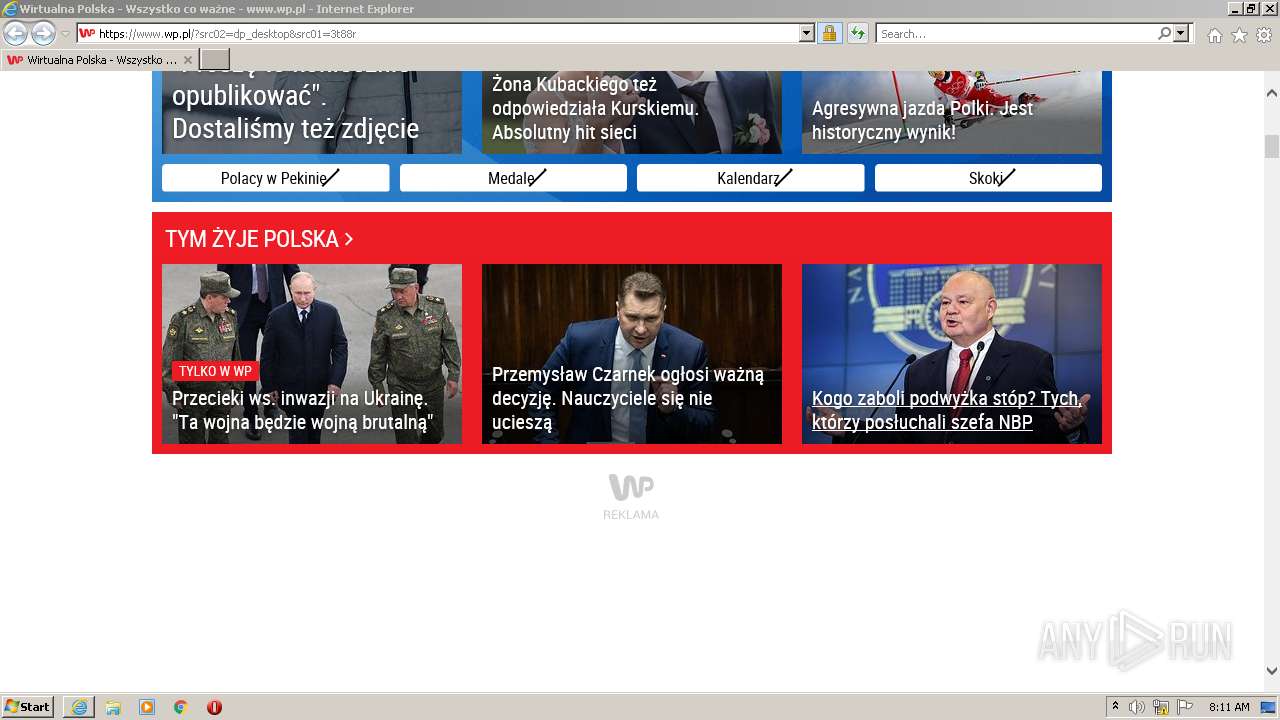Click the magnifier search icon

coord(1164,33)
